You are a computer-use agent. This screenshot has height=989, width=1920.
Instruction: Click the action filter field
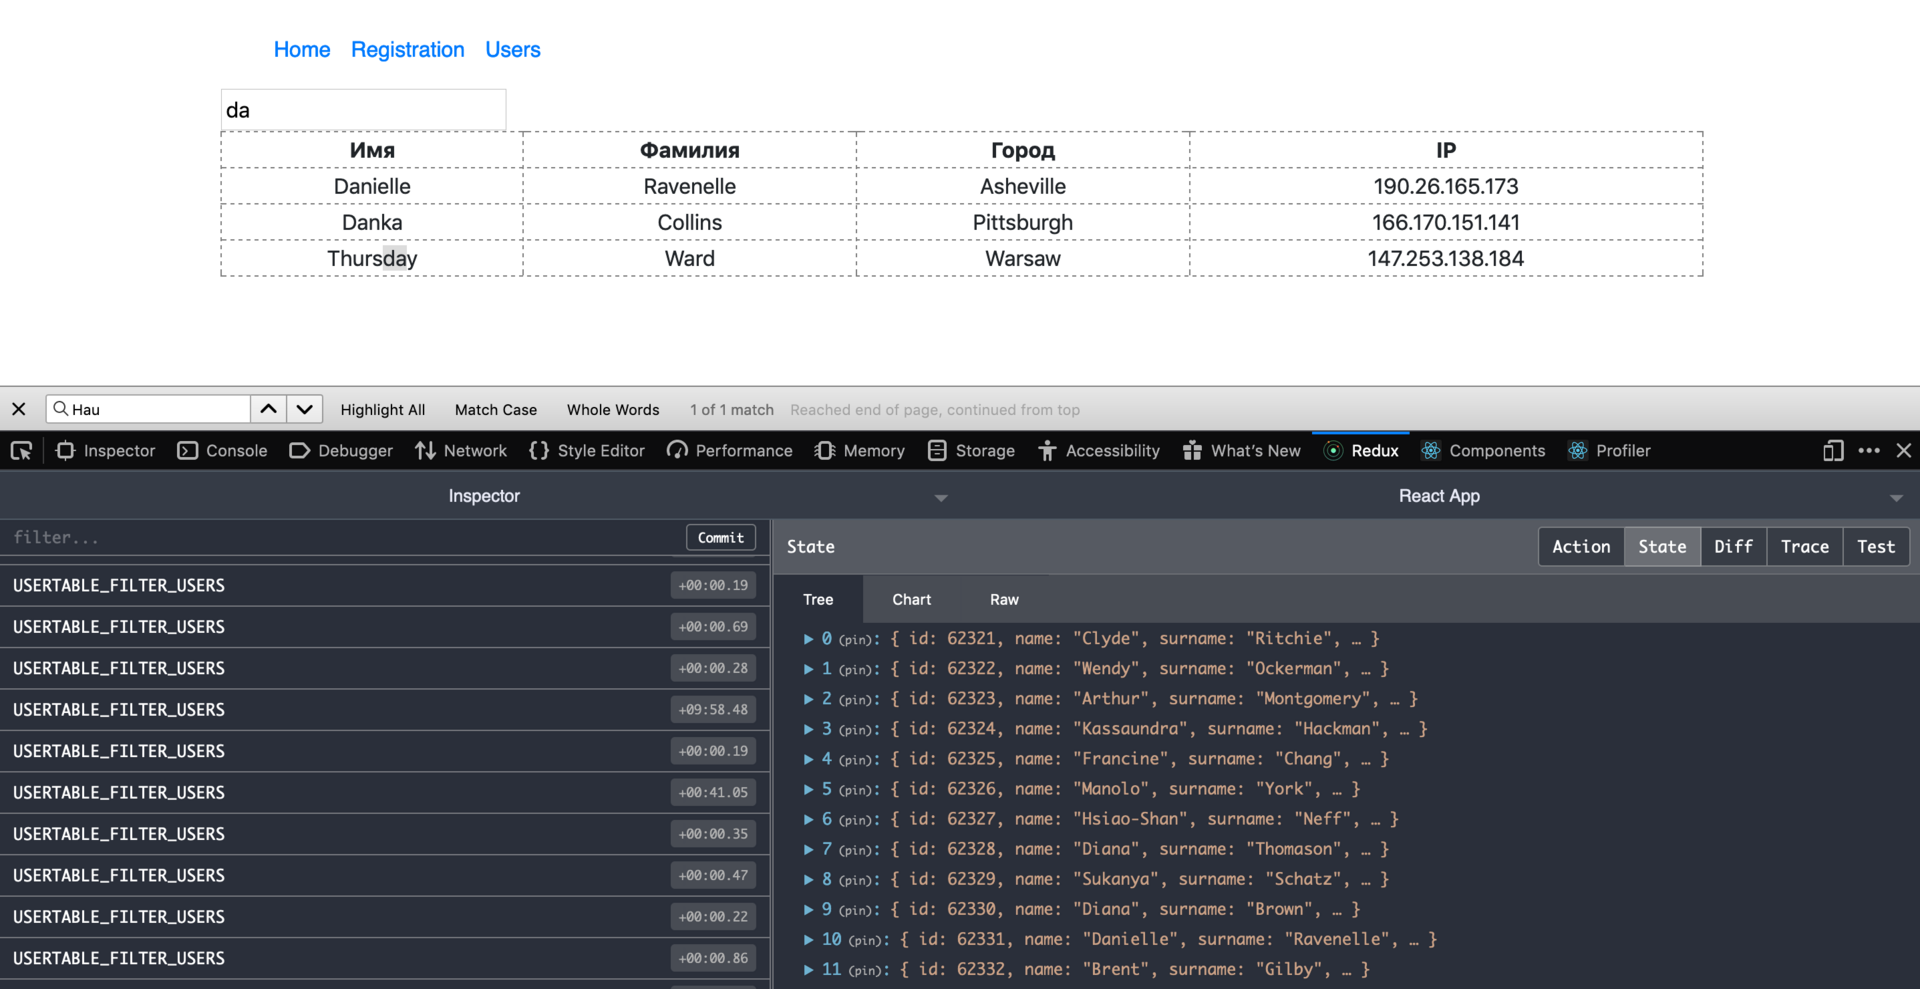pyautogui.click(x=340, y=538)
